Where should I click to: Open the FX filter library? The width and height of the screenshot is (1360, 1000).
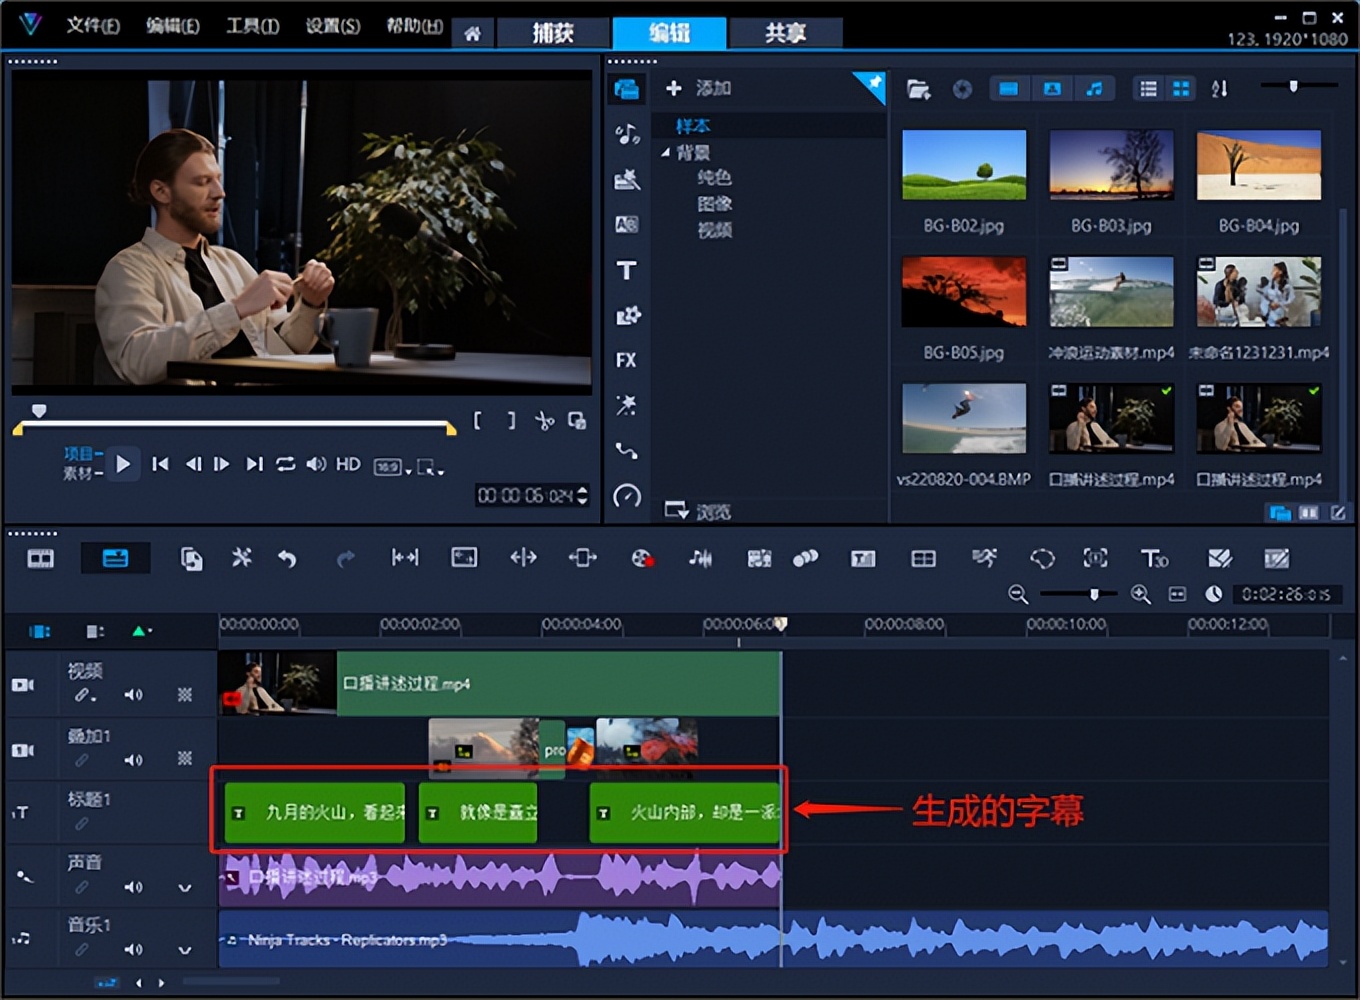[626, 360]
